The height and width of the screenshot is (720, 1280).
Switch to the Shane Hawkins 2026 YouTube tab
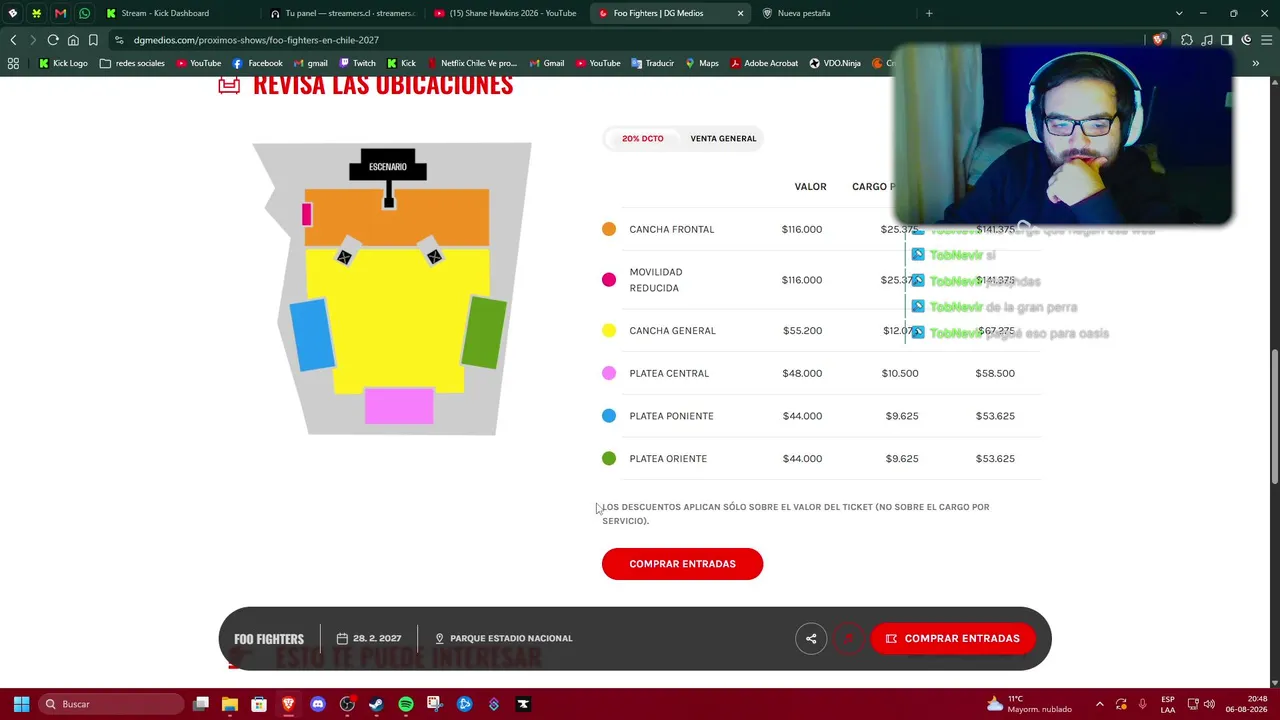508,13
